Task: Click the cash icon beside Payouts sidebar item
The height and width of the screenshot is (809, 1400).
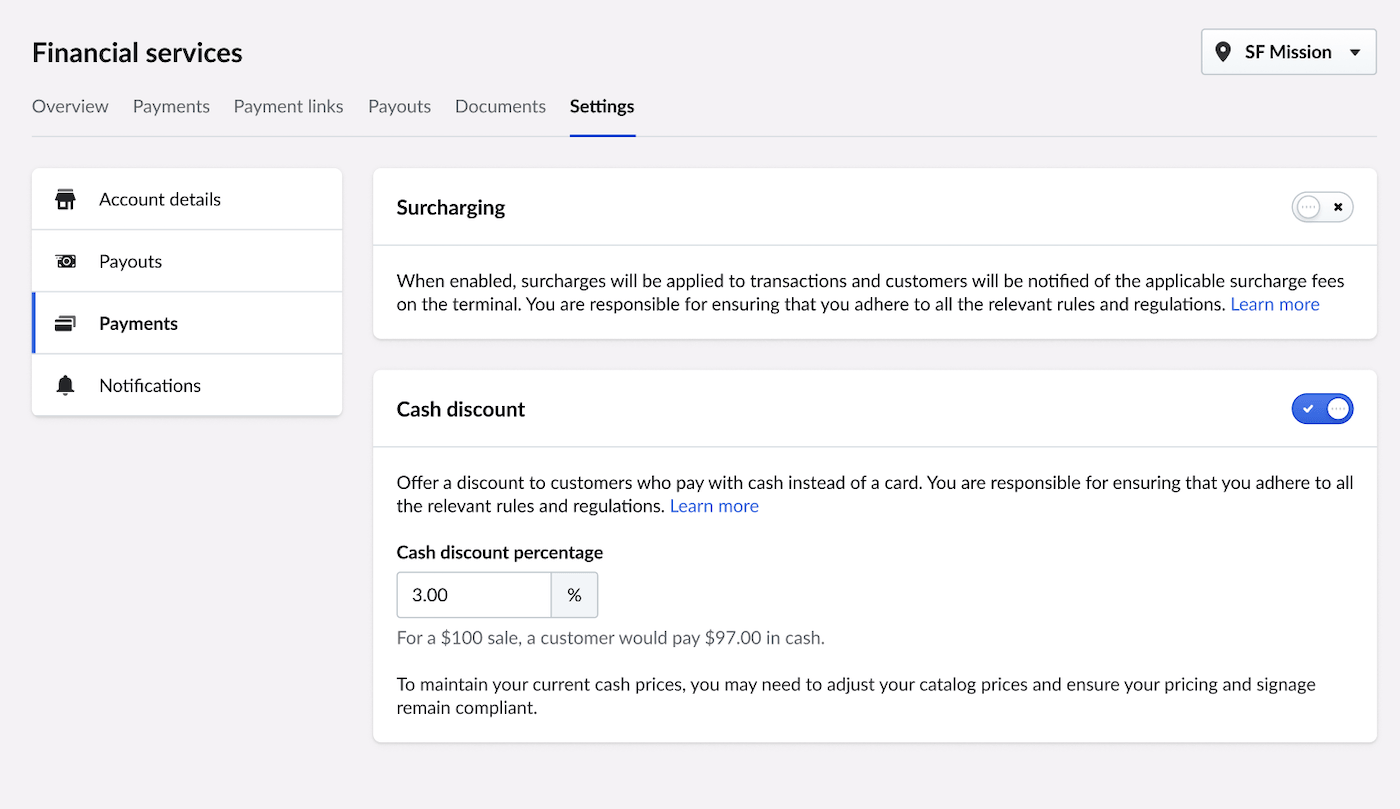Action: tap(66, 261)
